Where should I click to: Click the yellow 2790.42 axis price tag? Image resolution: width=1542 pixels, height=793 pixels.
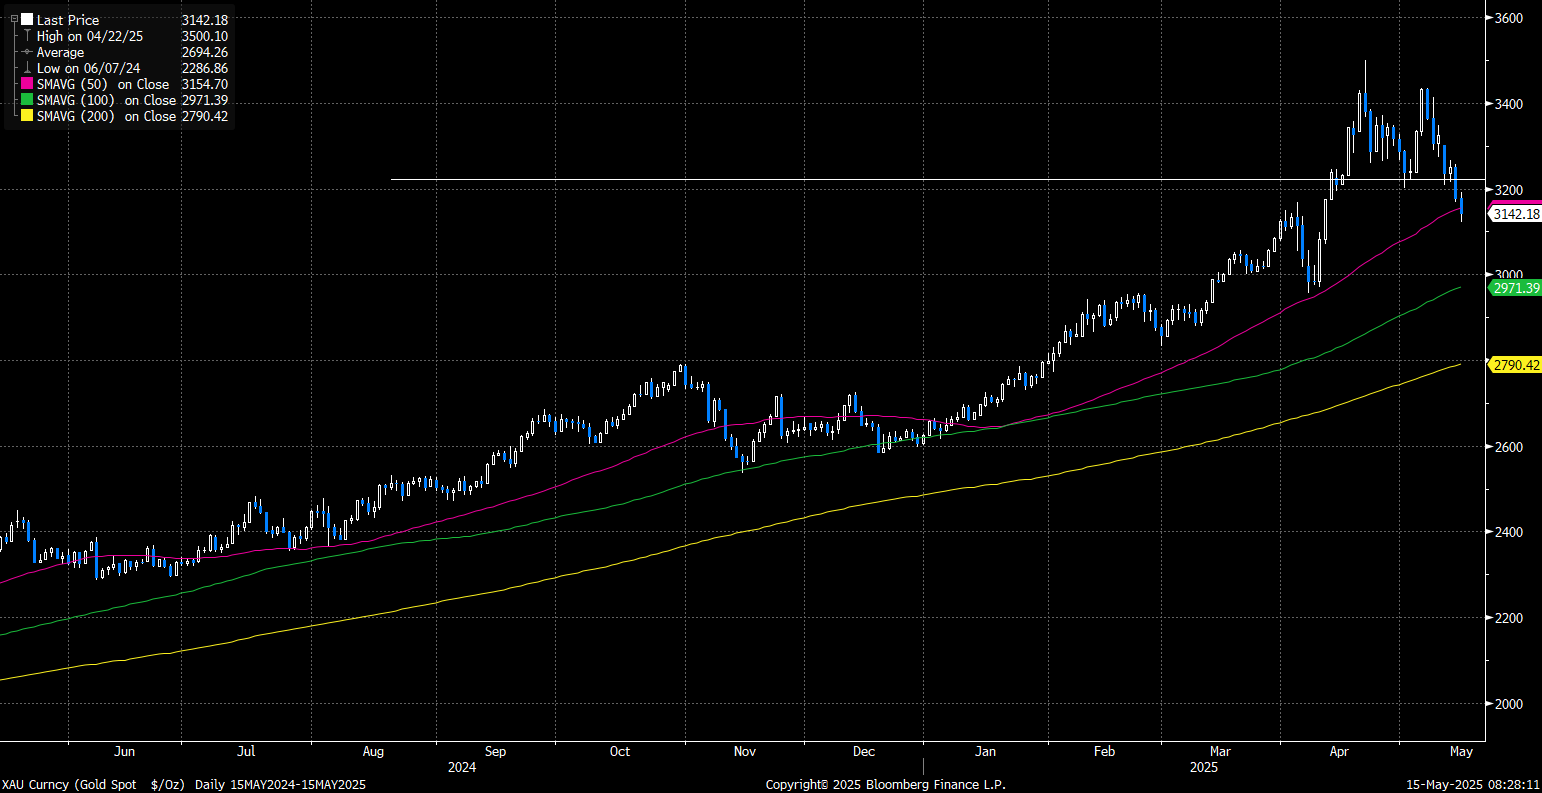click(x=1514, y=365)
